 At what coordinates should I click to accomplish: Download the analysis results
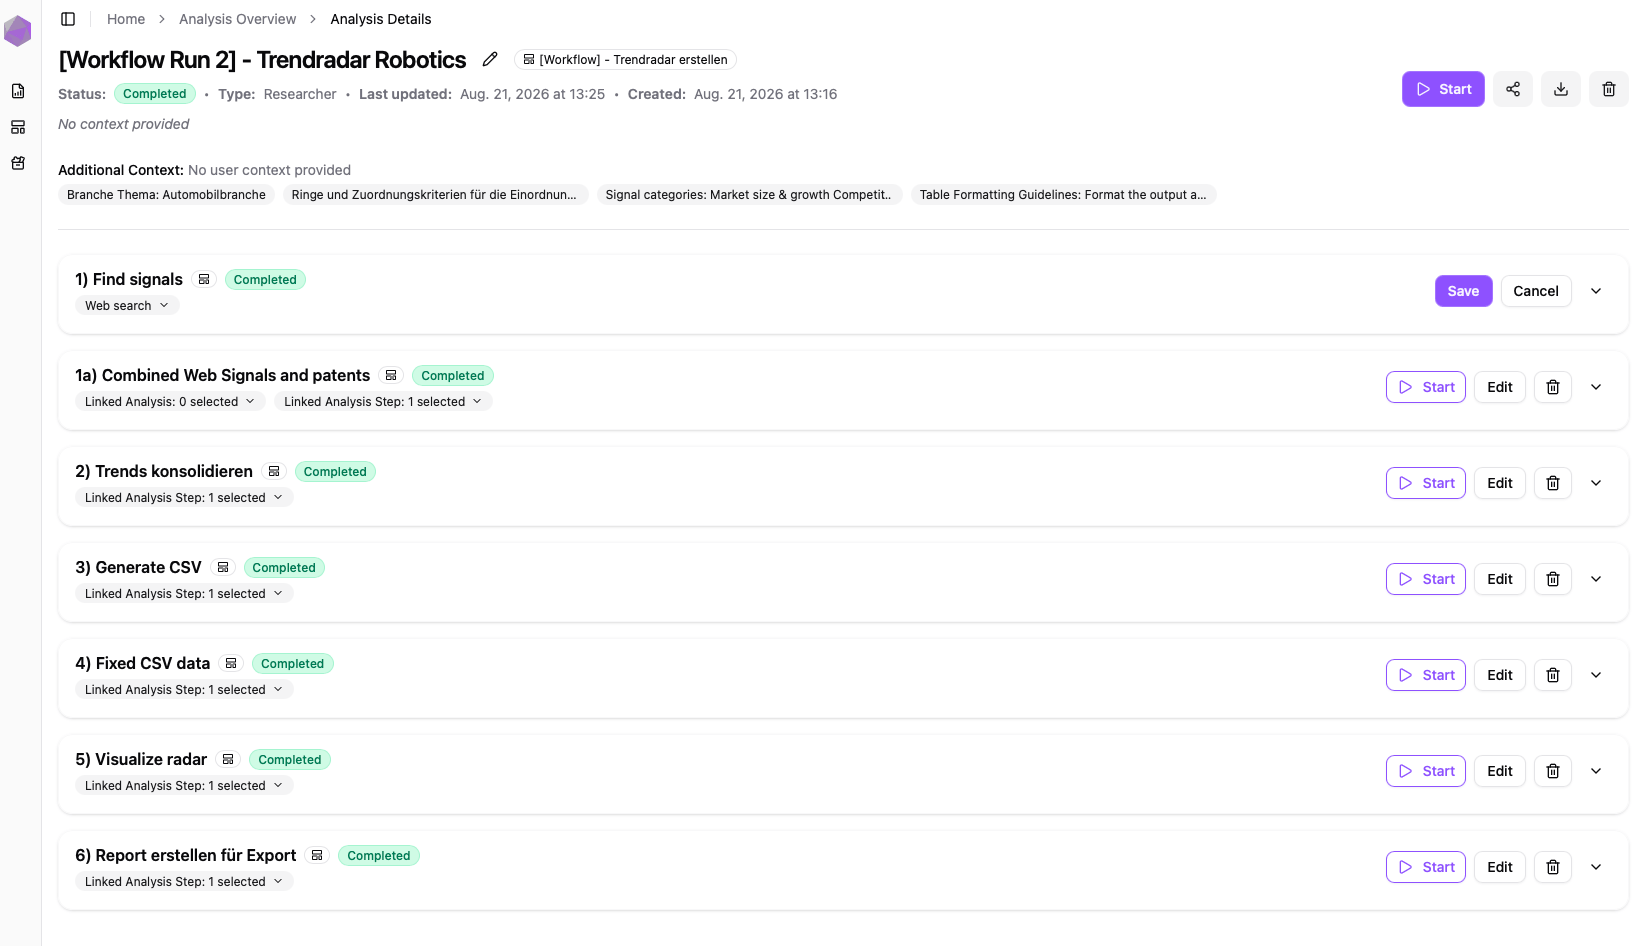(x=1561, y=89)
